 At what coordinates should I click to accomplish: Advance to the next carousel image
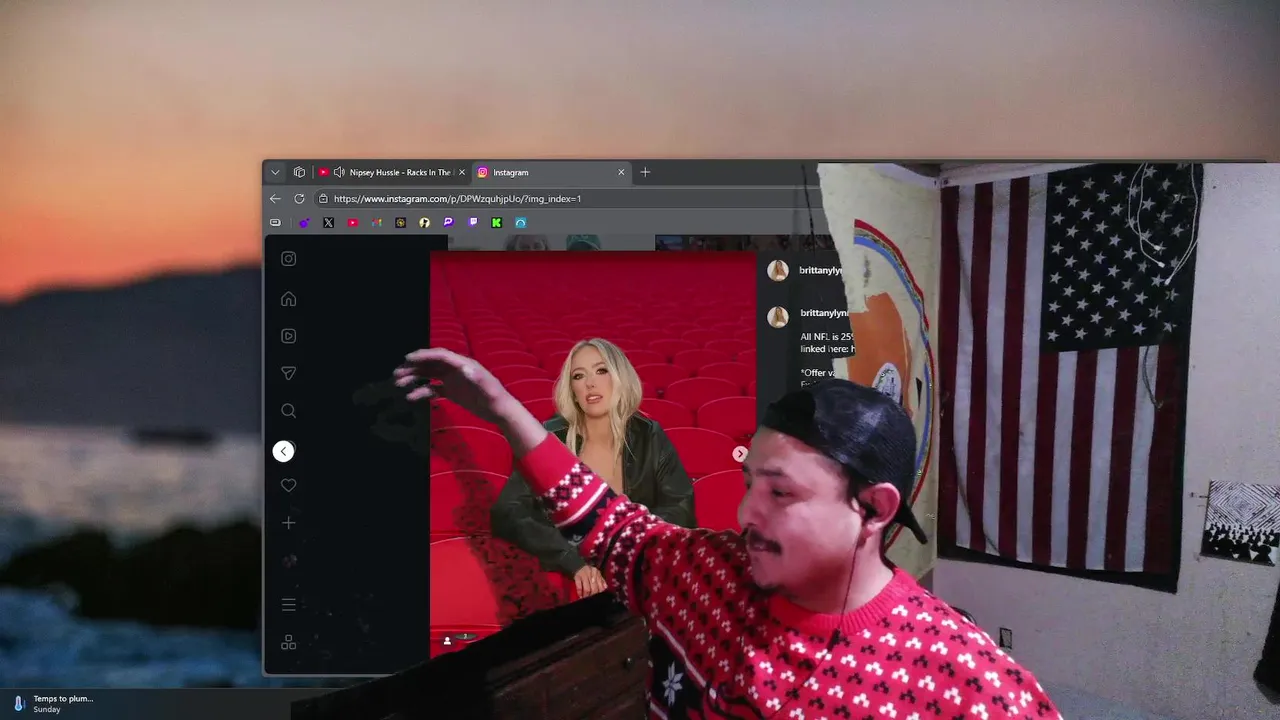pyautogui.click(x=740, y=454)
